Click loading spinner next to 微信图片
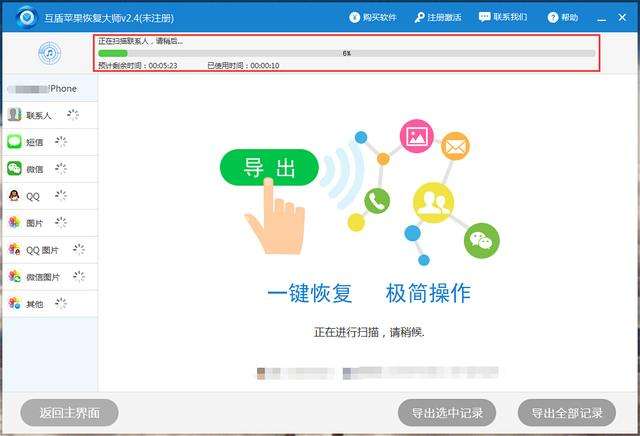This screenshot has height=436, width=640. [x=79, y=276]
